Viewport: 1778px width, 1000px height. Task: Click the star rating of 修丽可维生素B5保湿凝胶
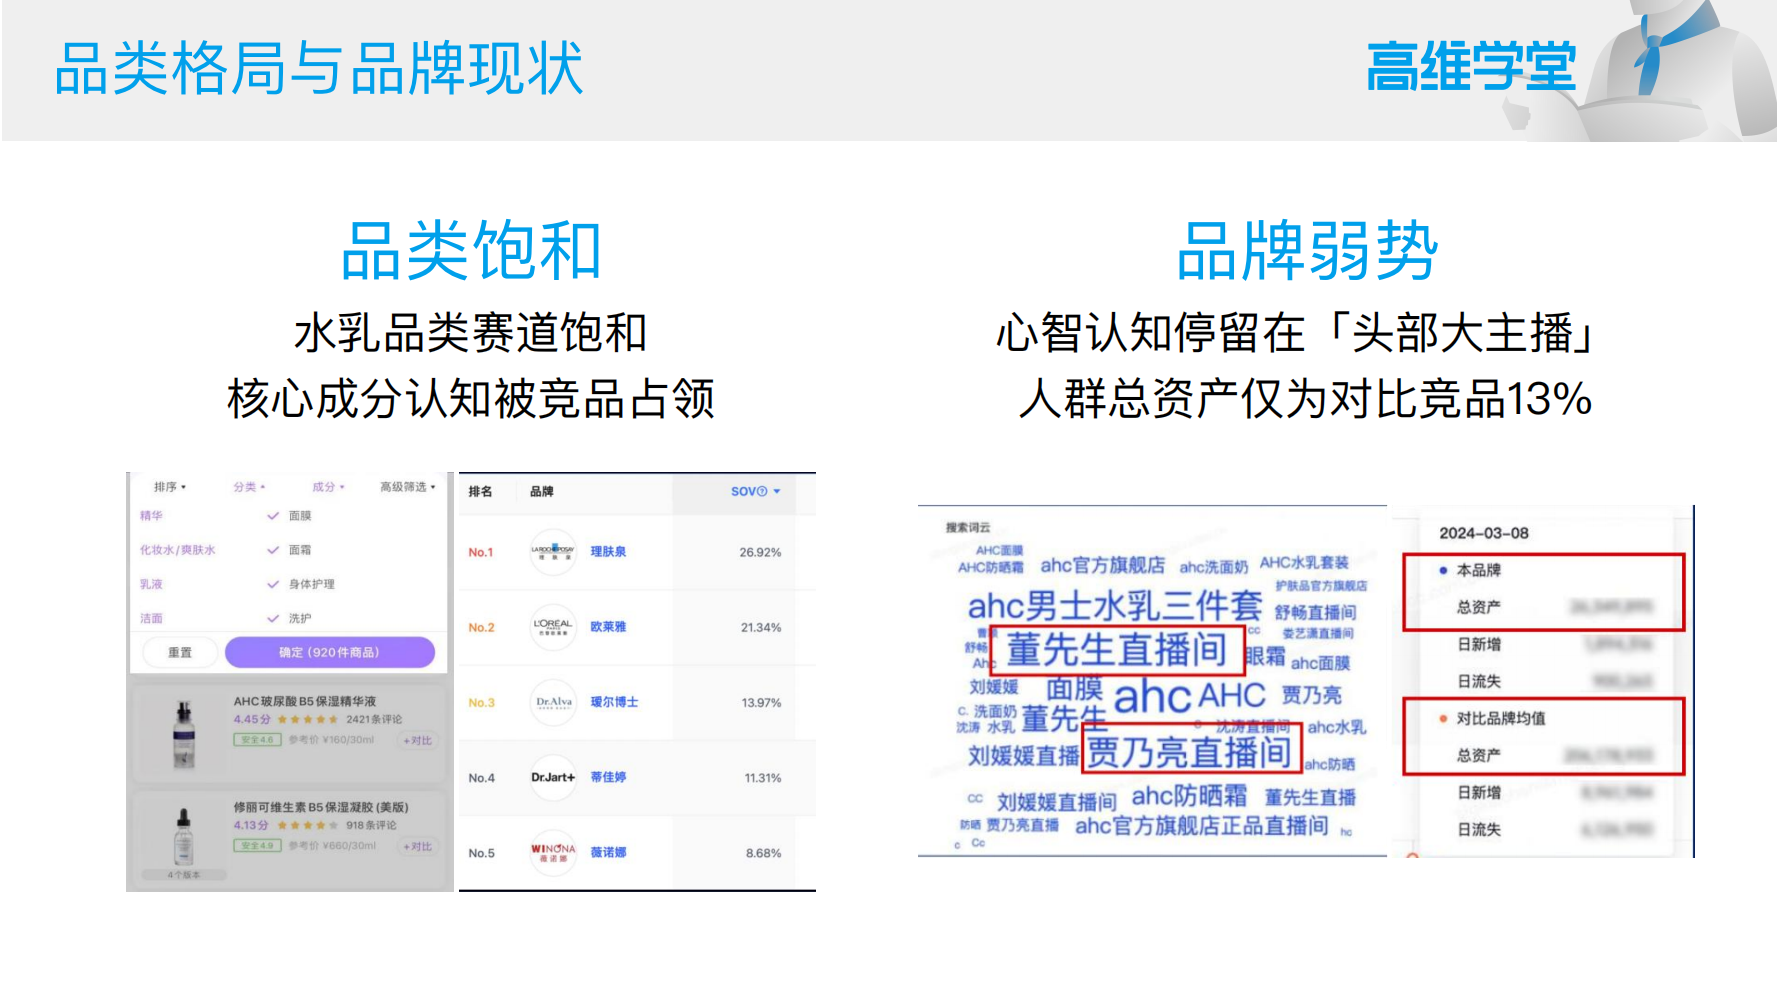click(308, 826)
